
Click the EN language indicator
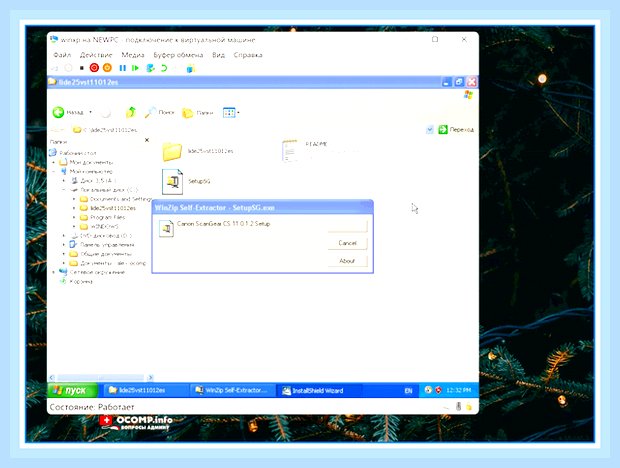(408, 391)
